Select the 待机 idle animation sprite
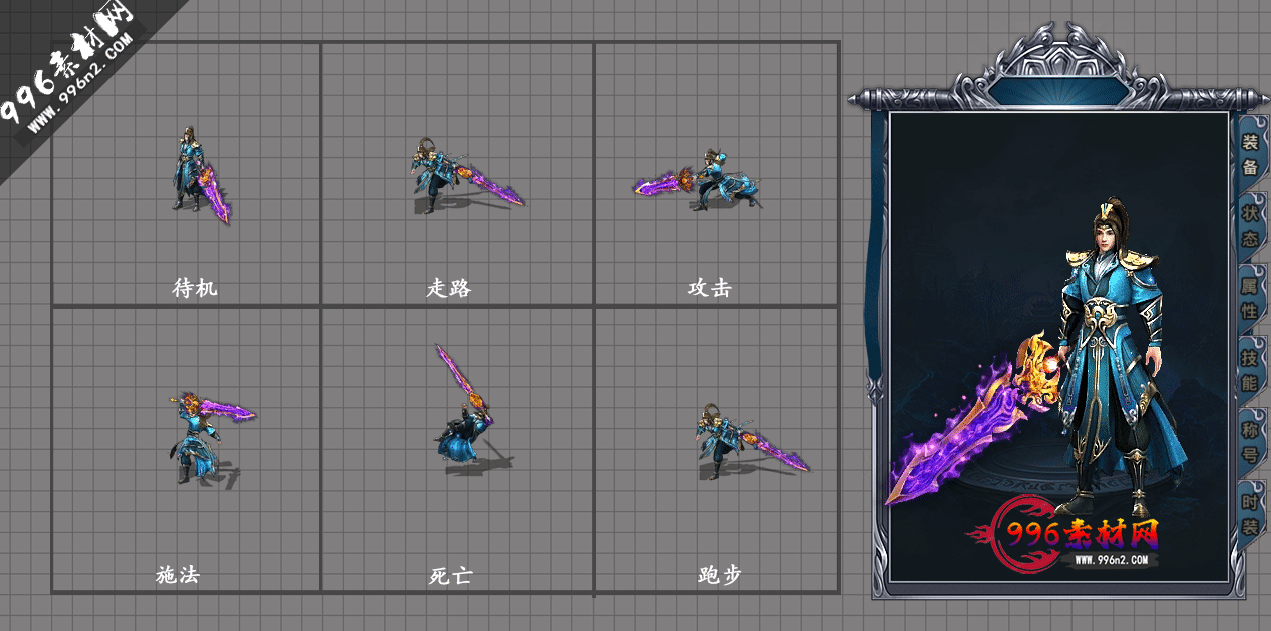The width and height of the screenshot is (1271, 631). tap(199, 176)
